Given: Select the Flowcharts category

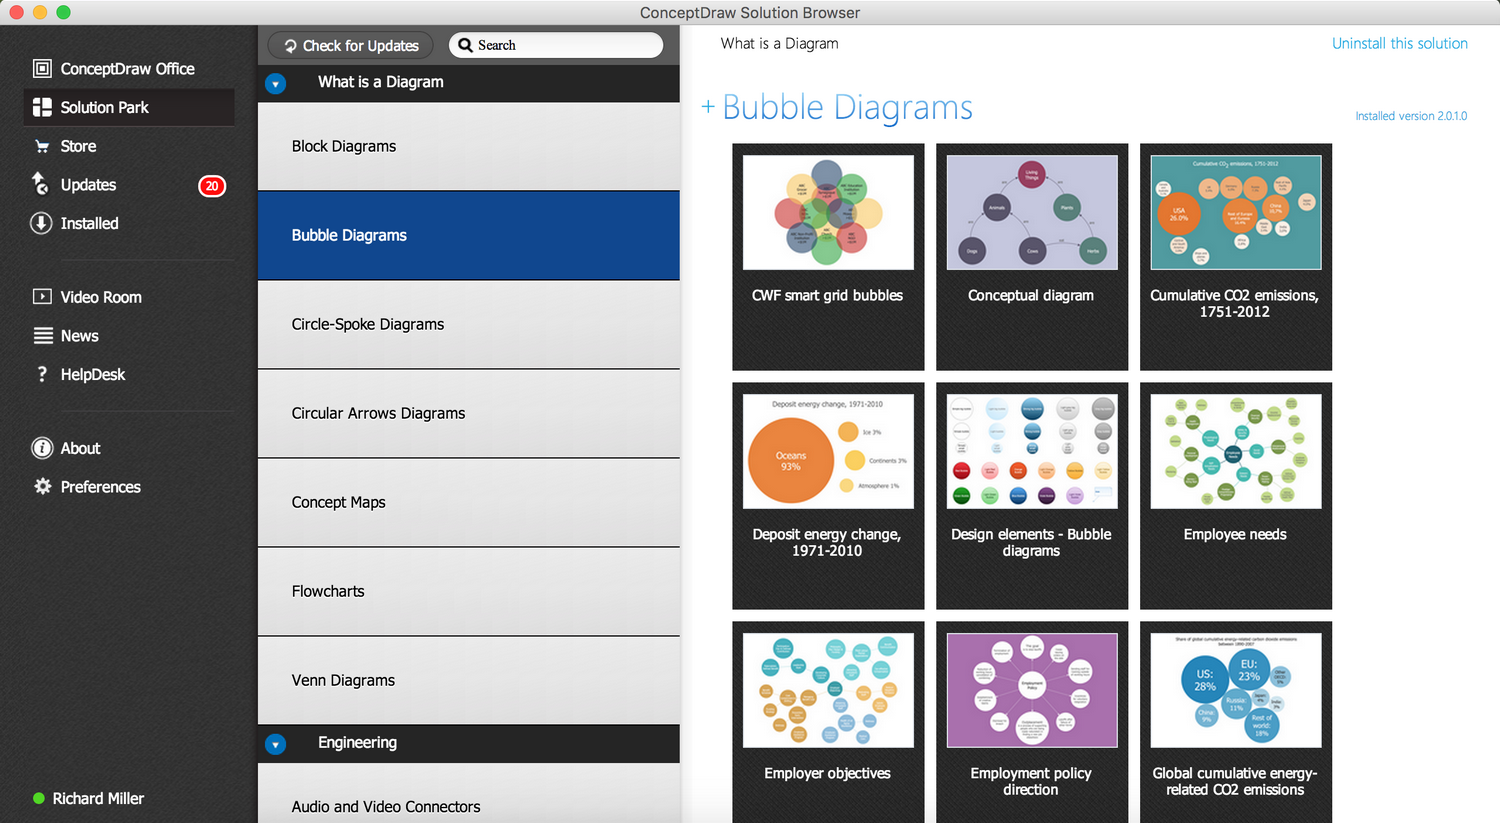Looking at the screenshot, I should coord(328,591).
